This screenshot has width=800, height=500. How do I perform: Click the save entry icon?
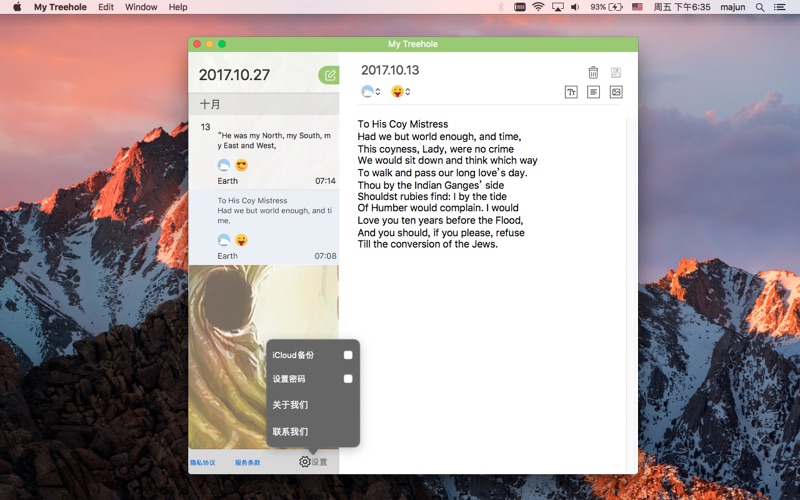click(616, 72)
